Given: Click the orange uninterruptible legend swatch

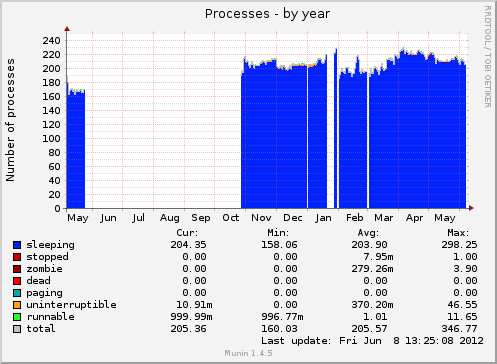Looking at the screenshot, I should 17,305.
